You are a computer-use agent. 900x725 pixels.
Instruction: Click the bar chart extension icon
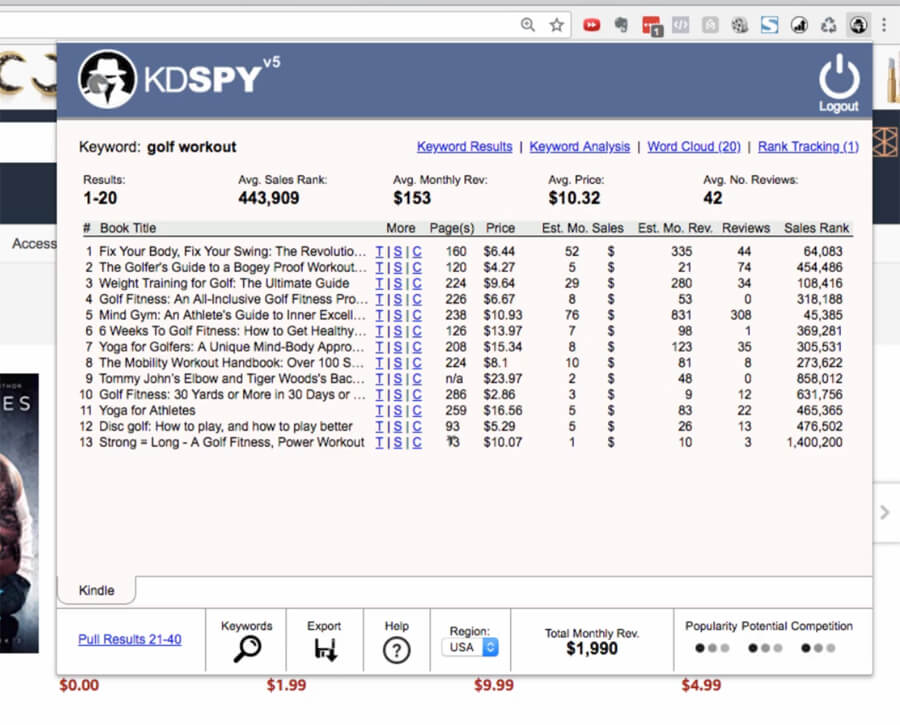(799, 25)
